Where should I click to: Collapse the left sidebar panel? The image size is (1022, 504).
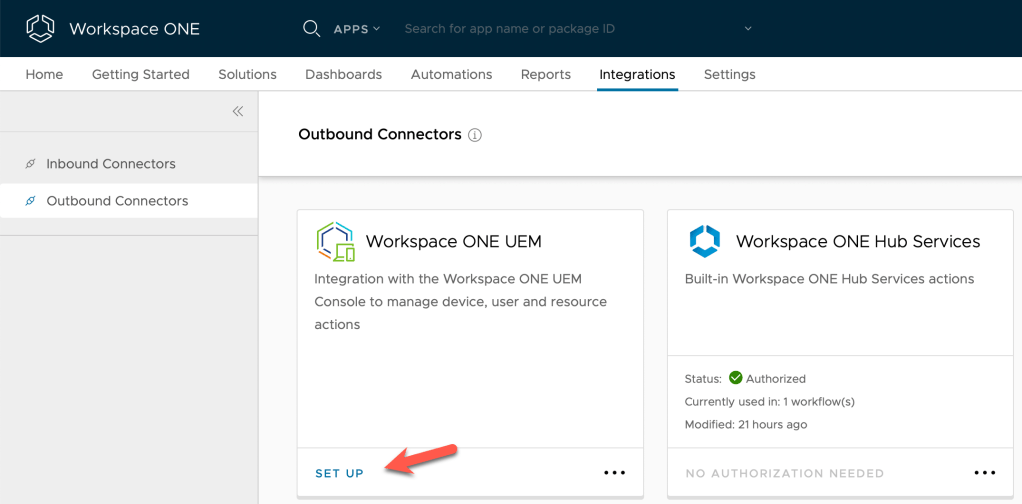tap(237, 111)
